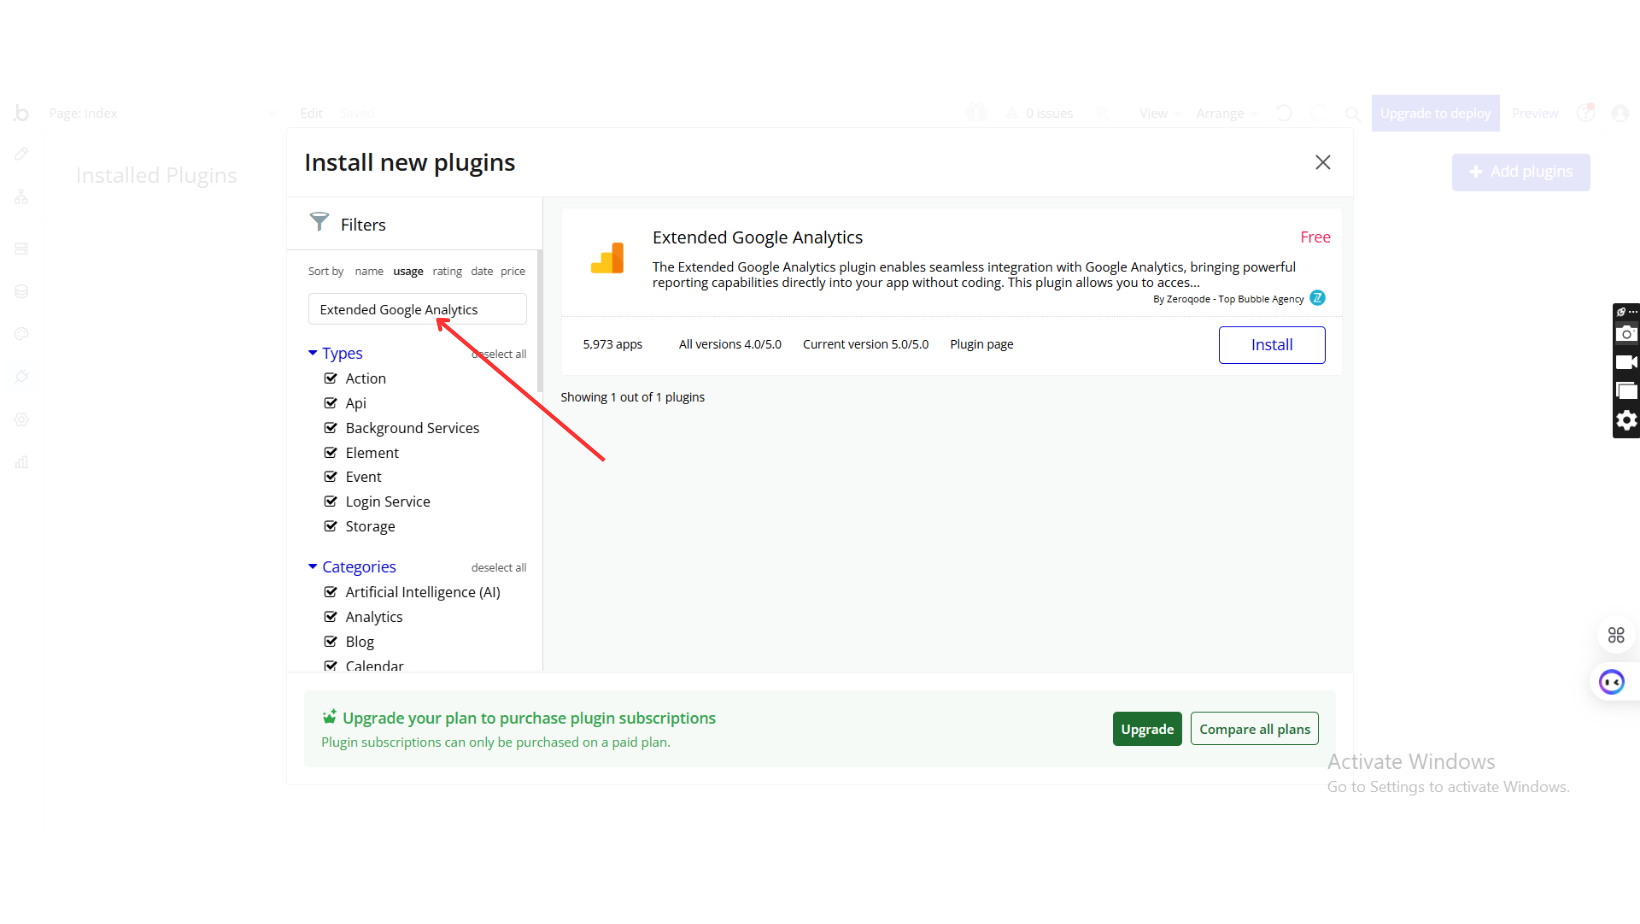This screenshot has width=1640, height=924.
Task: Click the Zeroqode agency badge icon
Action: (1318, 298)
